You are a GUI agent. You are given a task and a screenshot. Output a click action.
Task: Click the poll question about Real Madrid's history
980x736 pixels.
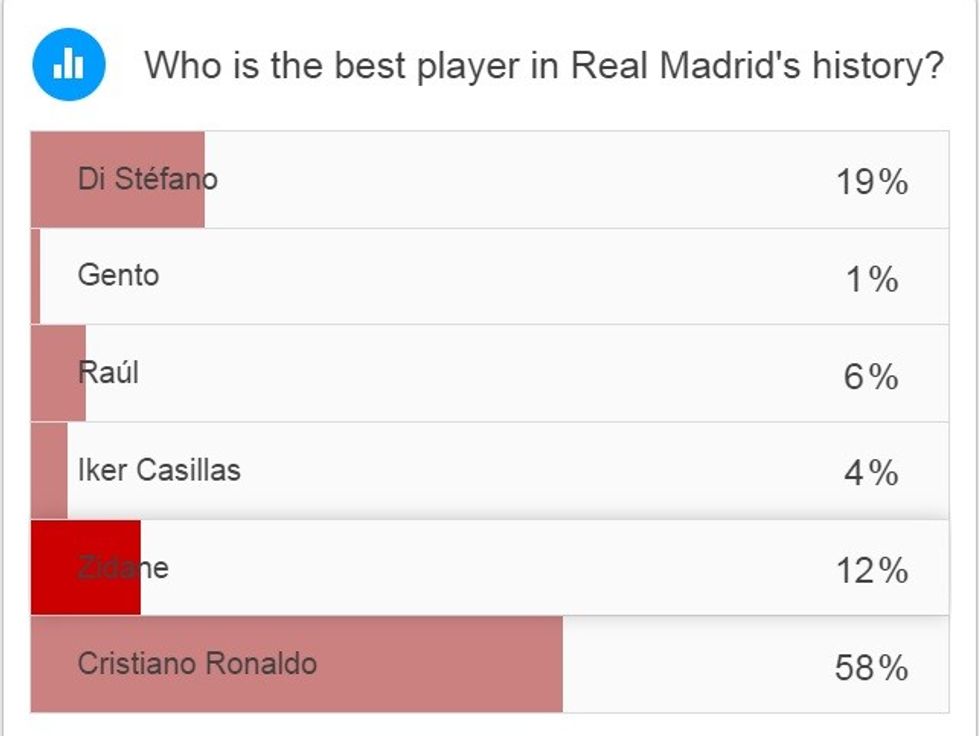(x=544, y=66)
